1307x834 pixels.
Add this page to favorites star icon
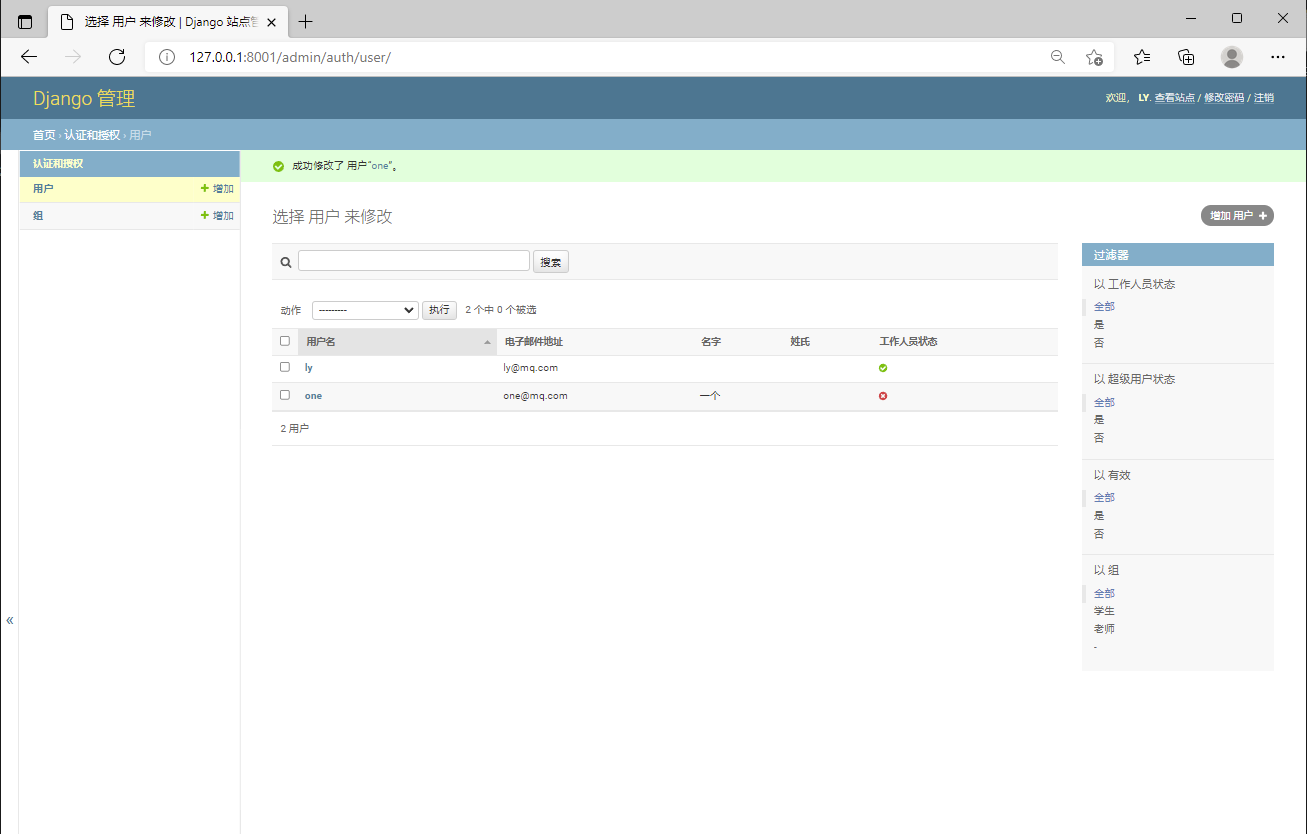[1094, 57]
